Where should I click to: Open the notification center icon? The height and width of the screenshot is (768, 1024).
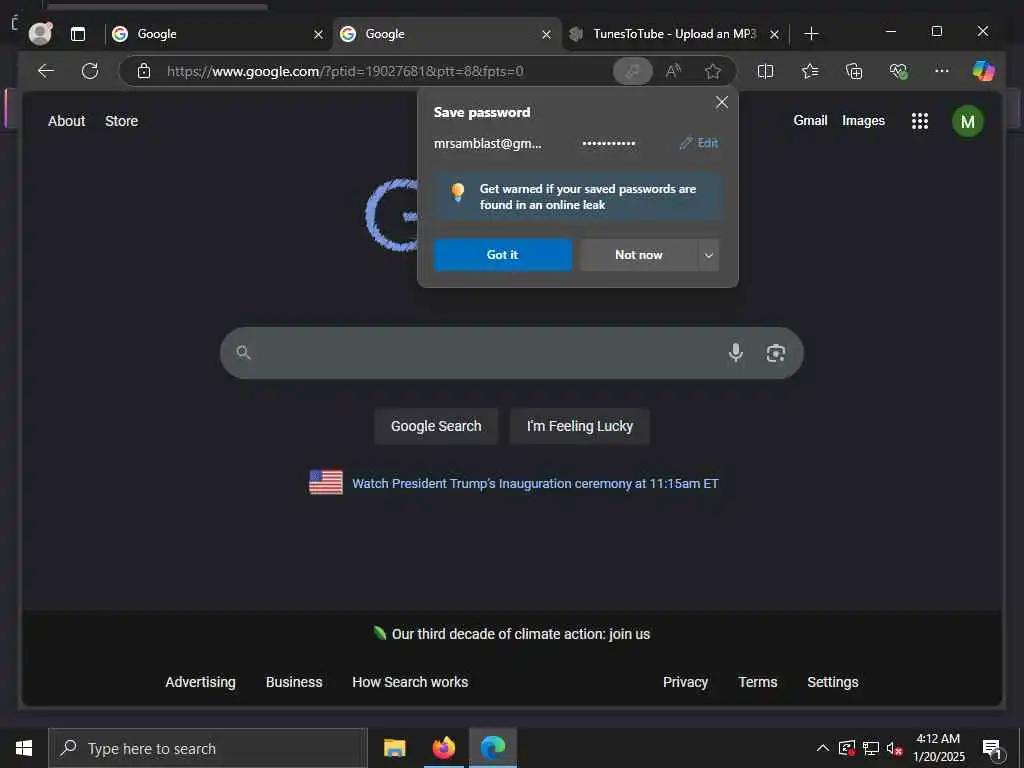pyautogui.click(x=992, y=749)
